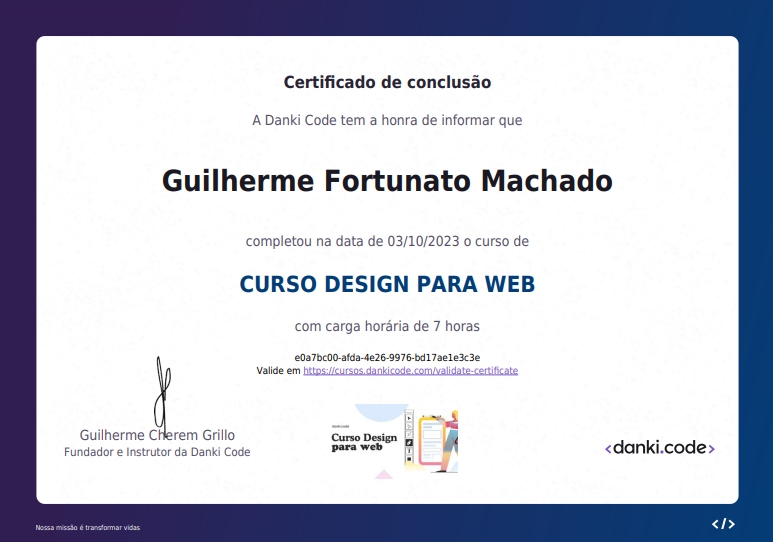
Task: Click 'Fundador e Instrutor da Danki Code' text
Action: (157, 452)
